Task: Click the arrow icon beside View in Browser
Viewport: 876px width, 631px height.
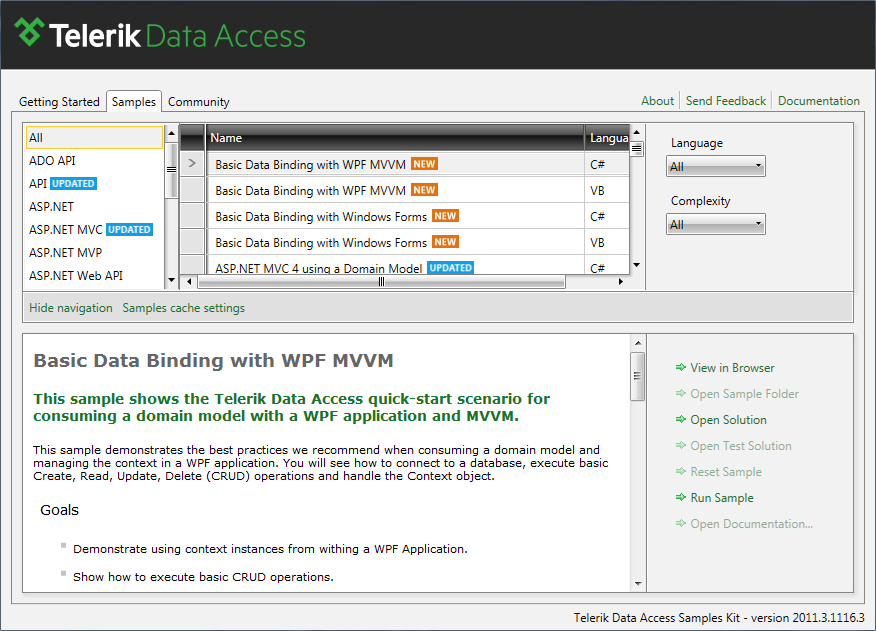Action: coord(680,367)
